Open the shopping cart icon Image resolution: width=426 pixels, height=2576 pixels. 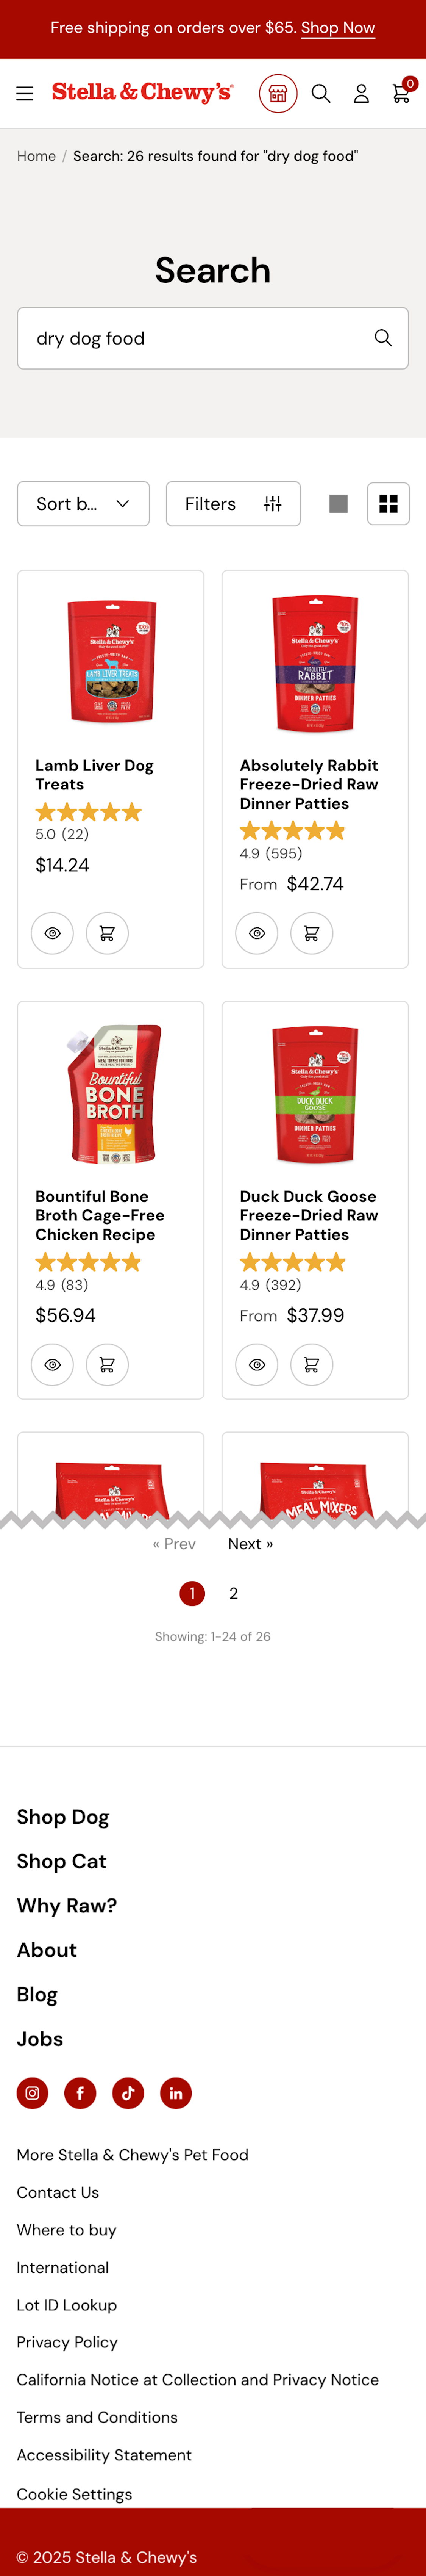pyautogui.click(x=401, y=93)
